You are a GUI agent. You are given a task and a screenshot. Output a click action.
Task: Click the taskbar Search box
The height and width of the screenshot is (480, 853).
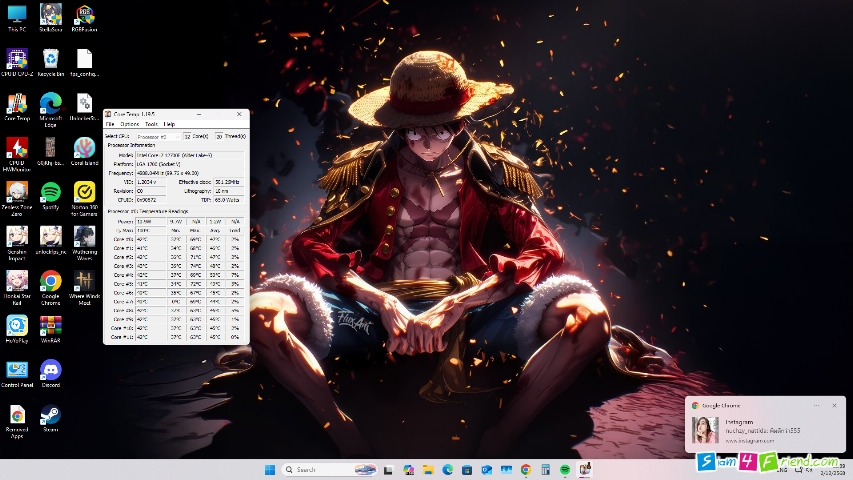click(330, 469)
